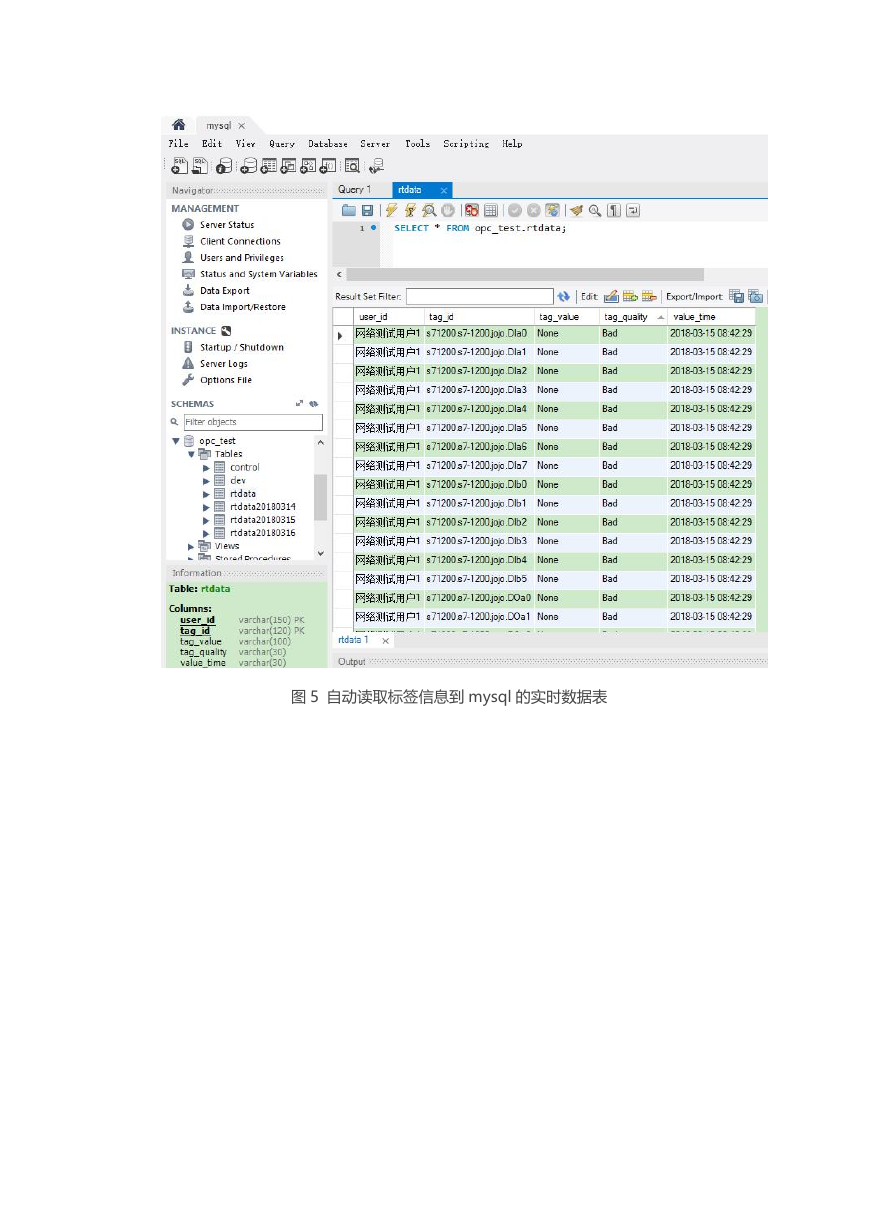Expand the rtdata20180314 table node
The image size is (869, 1228).
[206, 507]
